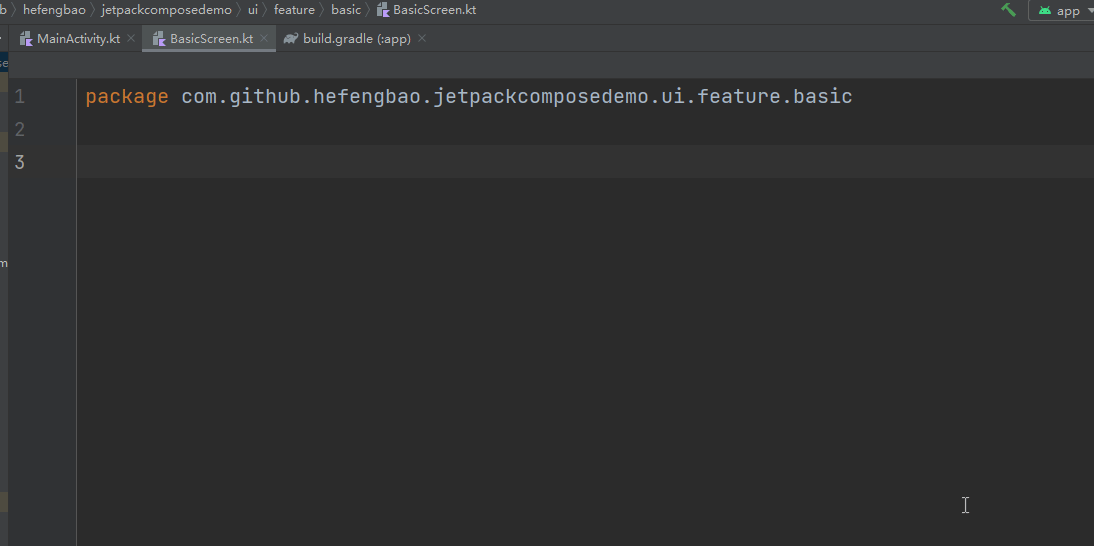Open the basic folder breadcrumb
Image resolution: width=1094 pixels, height=546 pixels.
coord(346,10)
